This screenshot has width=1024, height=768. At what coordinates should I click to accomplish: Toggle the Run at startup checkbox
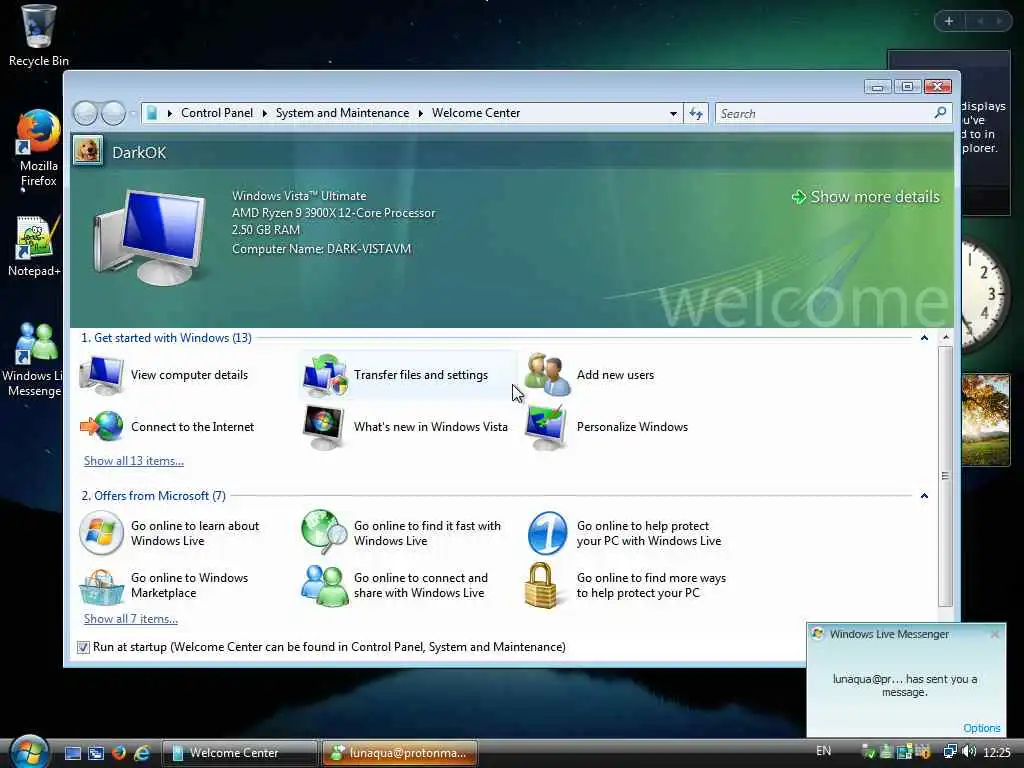83,647
